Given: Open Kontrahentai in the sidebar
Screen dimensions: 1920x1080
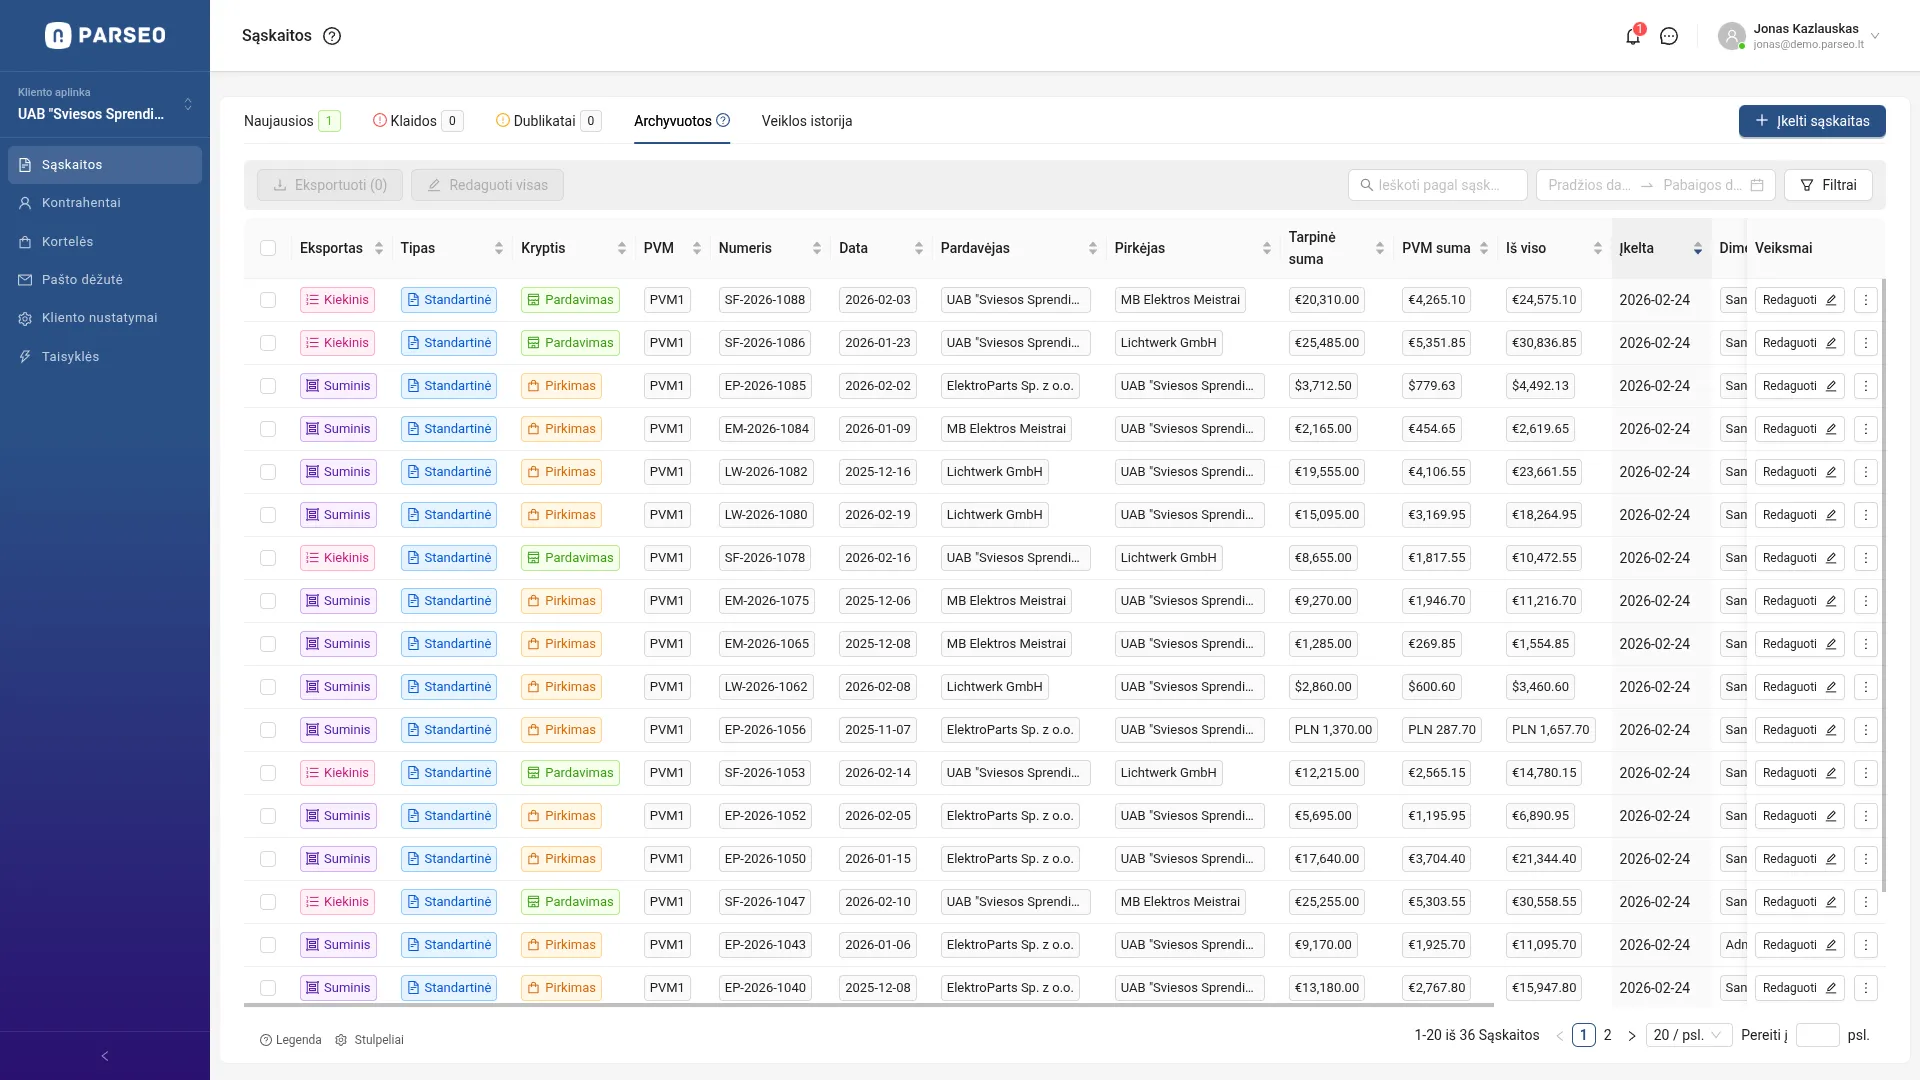Looking at the screenshot, I should pyautogui.click(x=81, y=203).
